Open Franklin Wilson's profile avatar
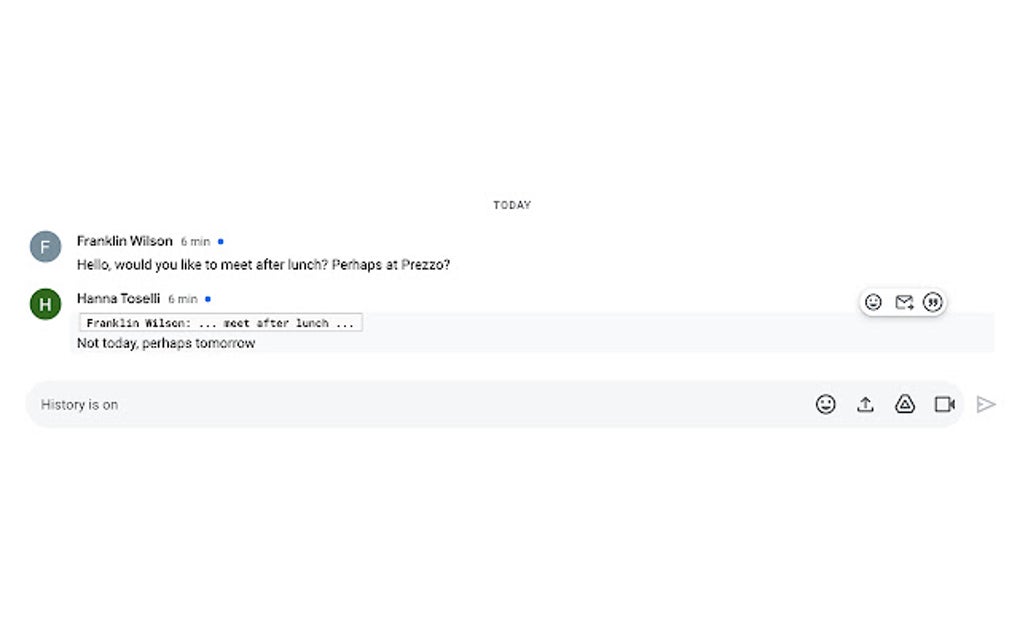 pos(45,246)
